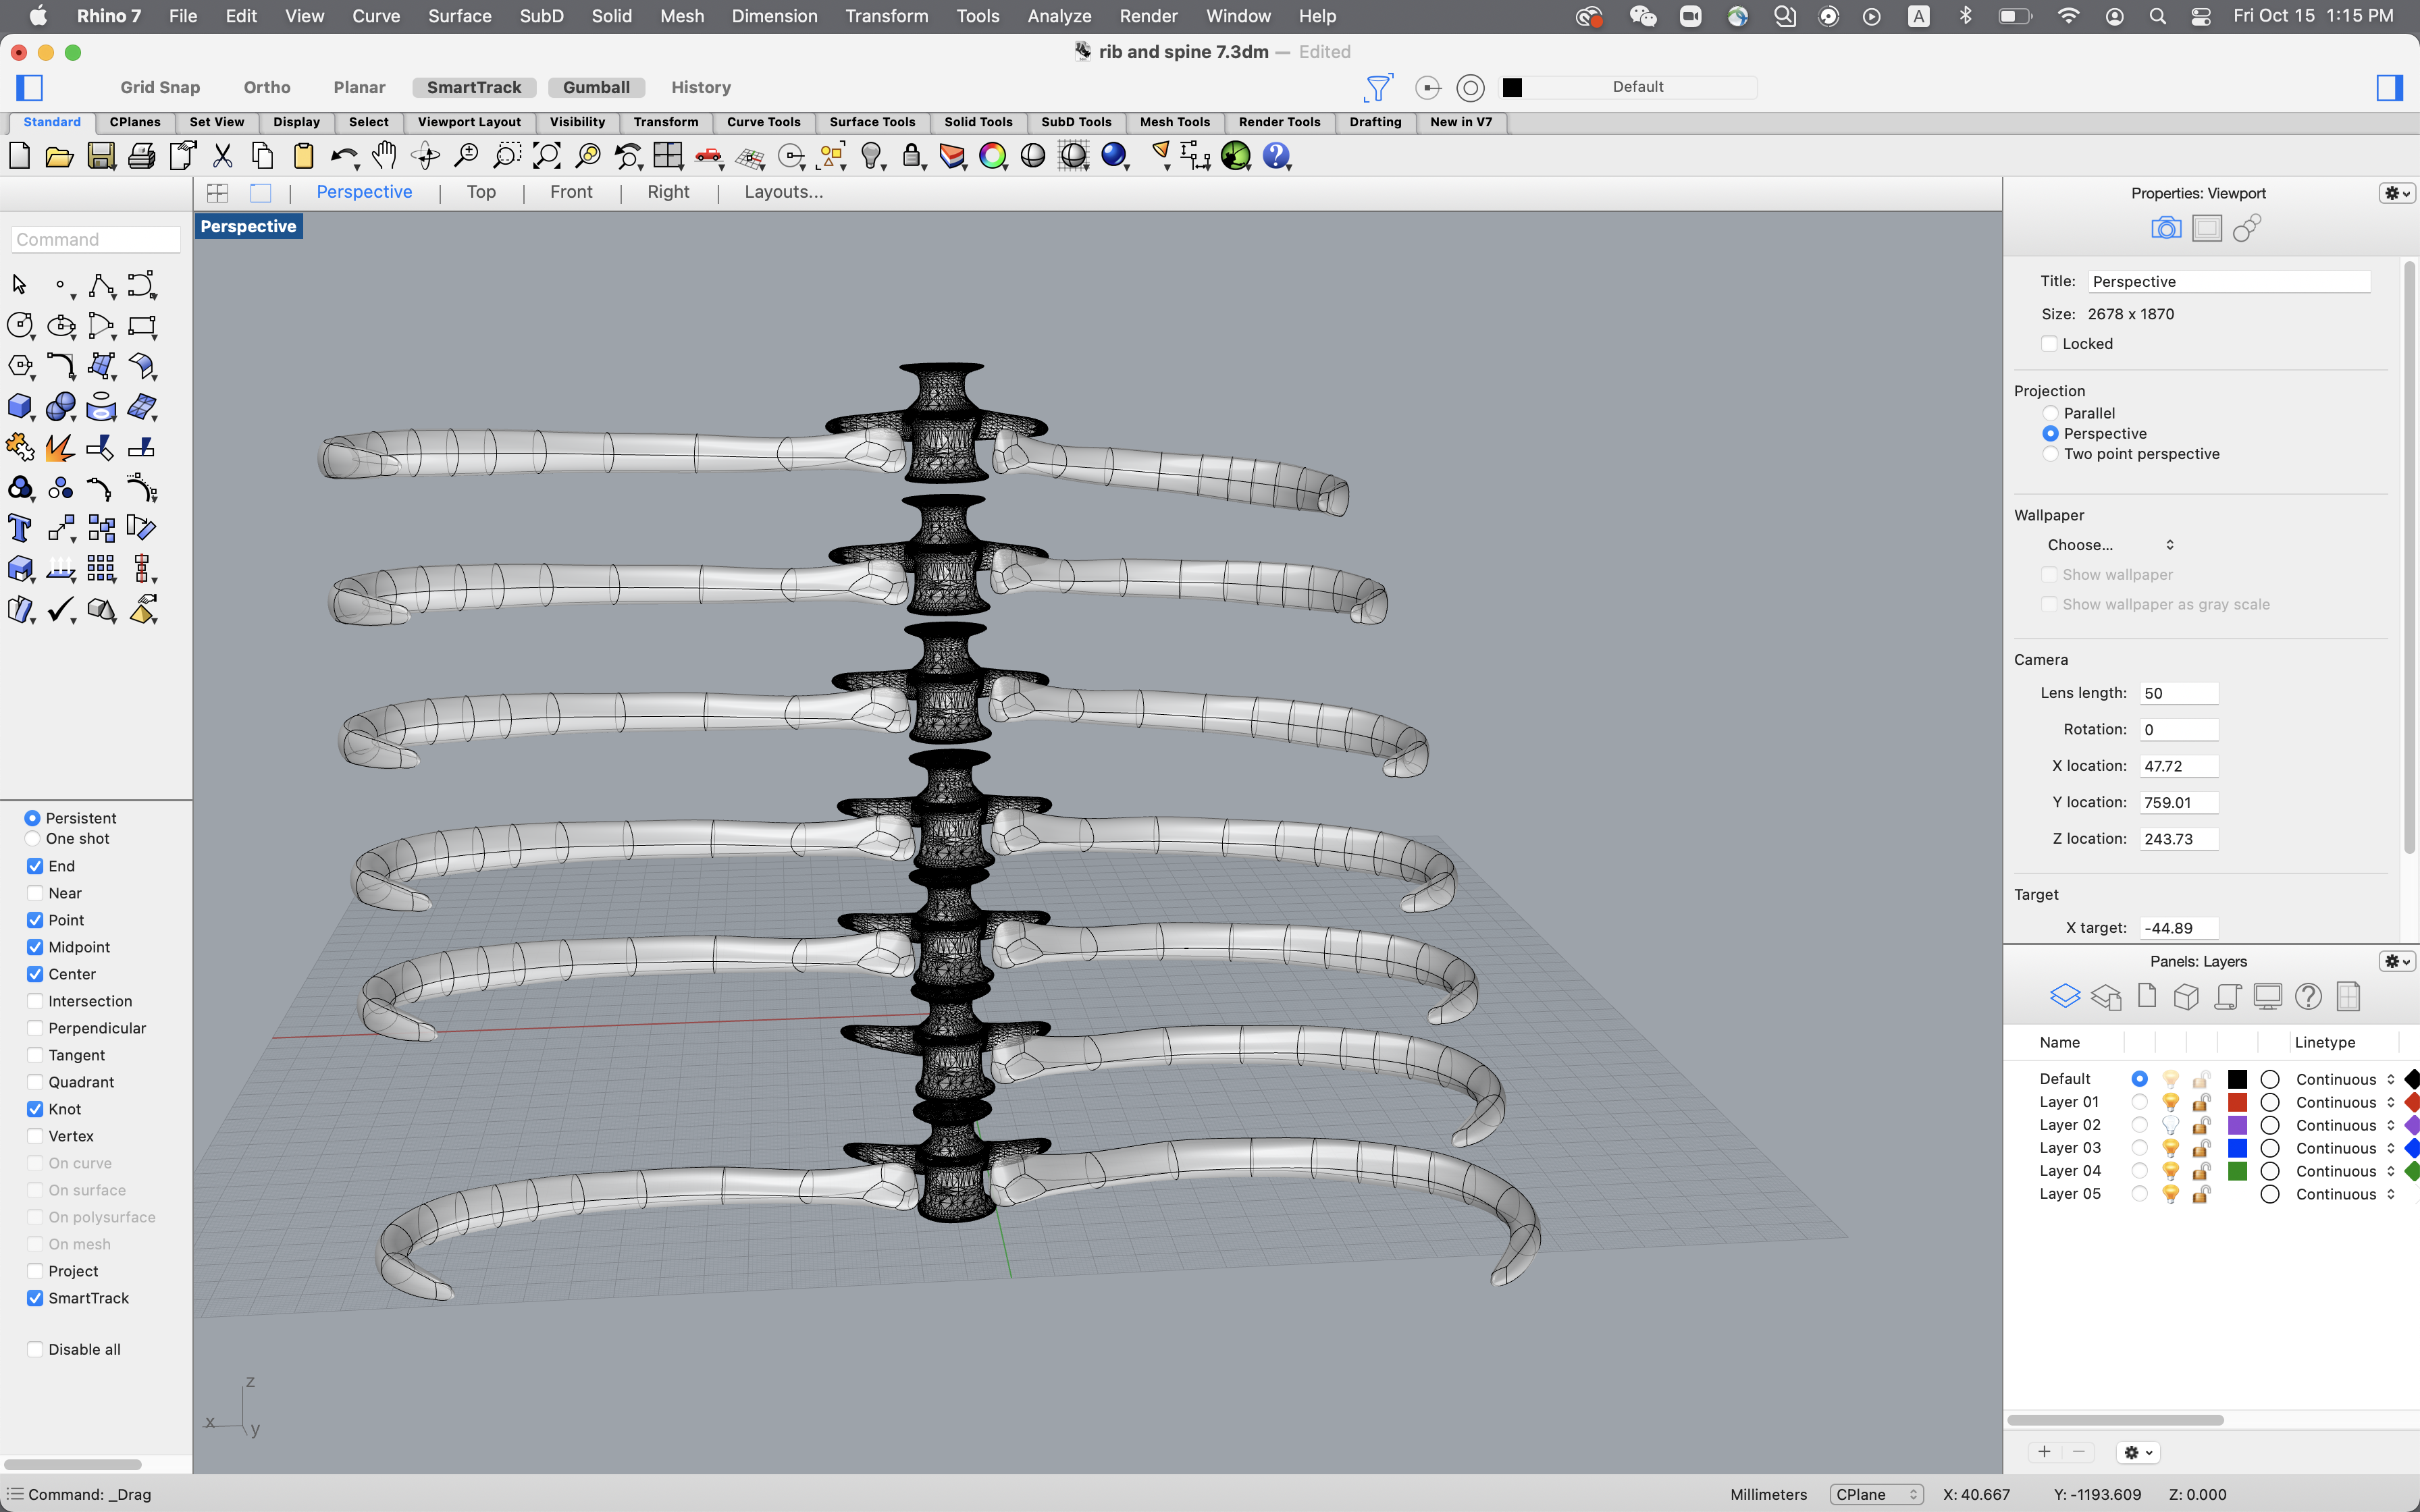Save the model with floppy icon
This screenshot has height=1512, width=2420.
(x=101, y=156)
